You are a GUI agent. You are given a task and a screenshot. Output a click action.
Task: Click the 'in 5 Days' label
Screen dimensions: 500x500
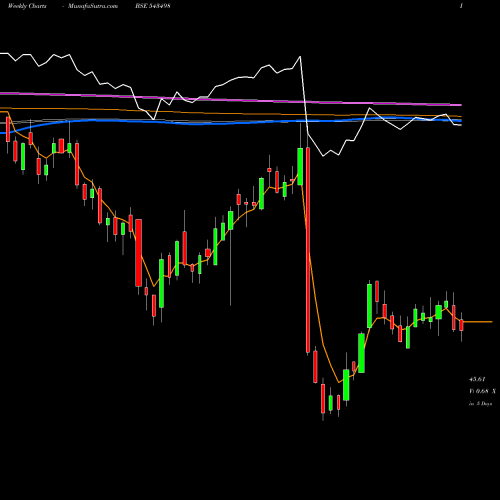pos(480,403)
